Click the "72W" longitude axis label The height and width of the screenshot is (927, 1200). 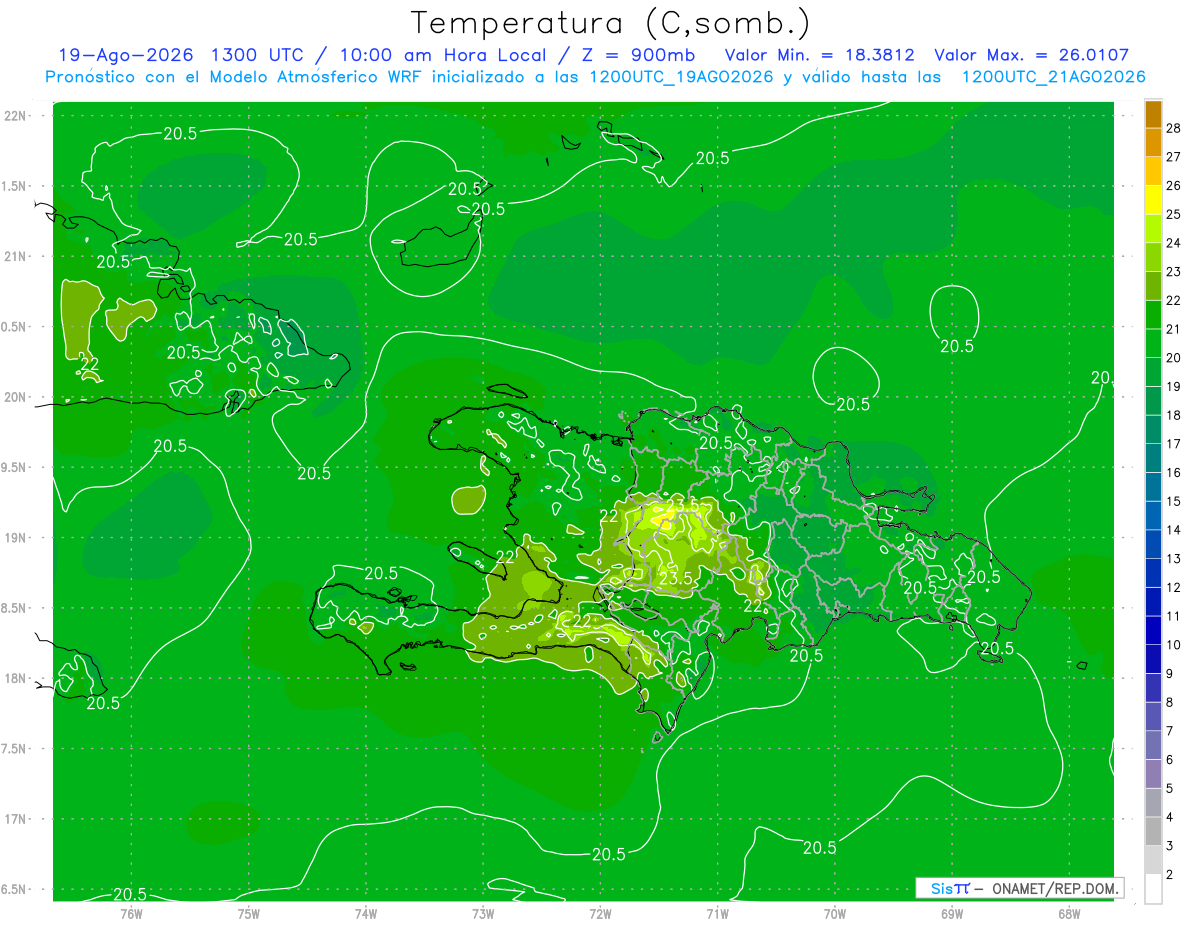point(600,913)
